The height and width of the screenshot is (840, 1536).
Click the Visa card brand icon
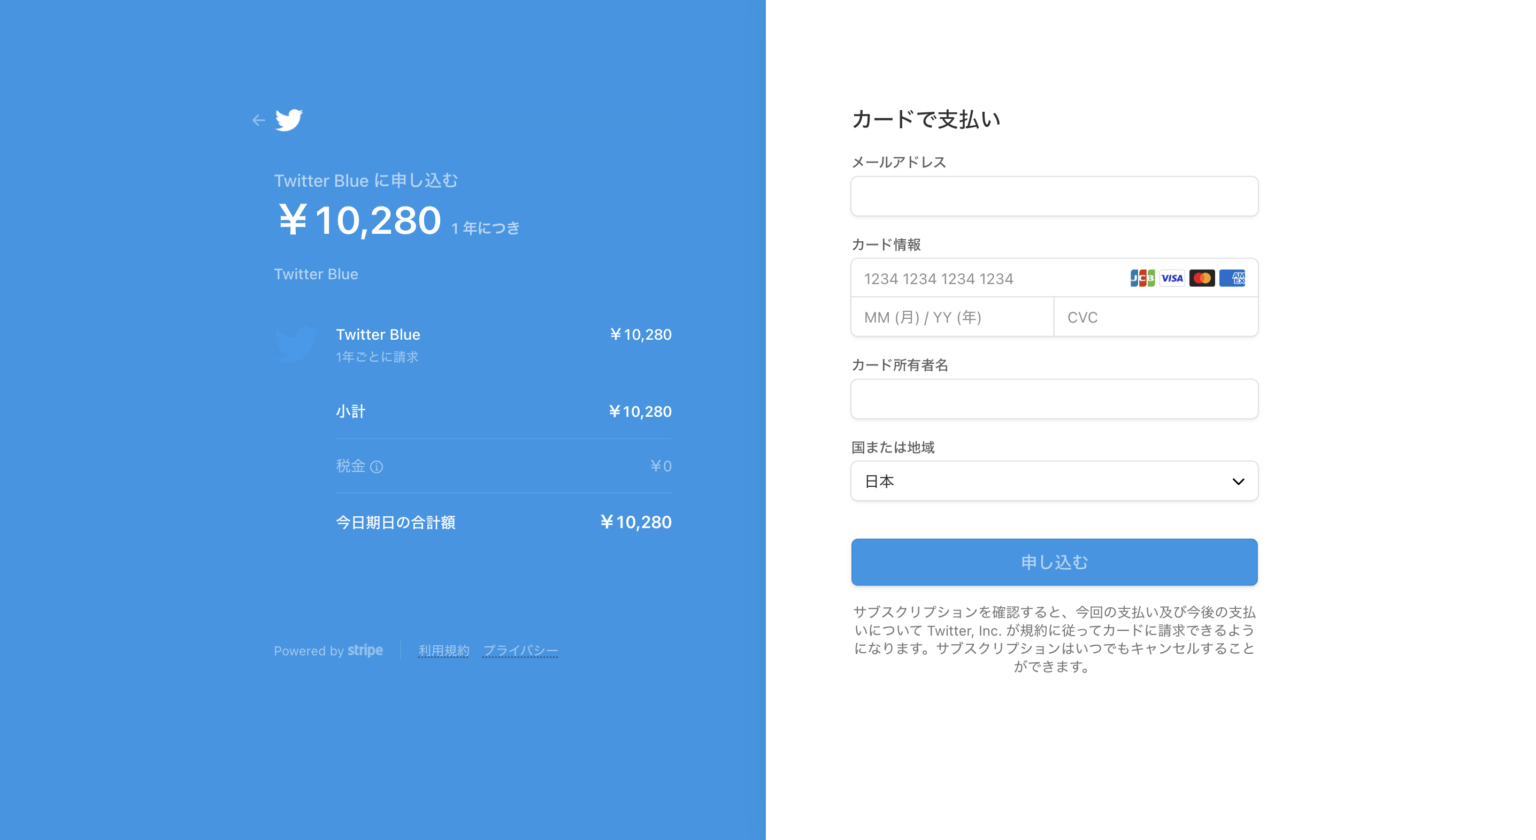coord(1172,278)
